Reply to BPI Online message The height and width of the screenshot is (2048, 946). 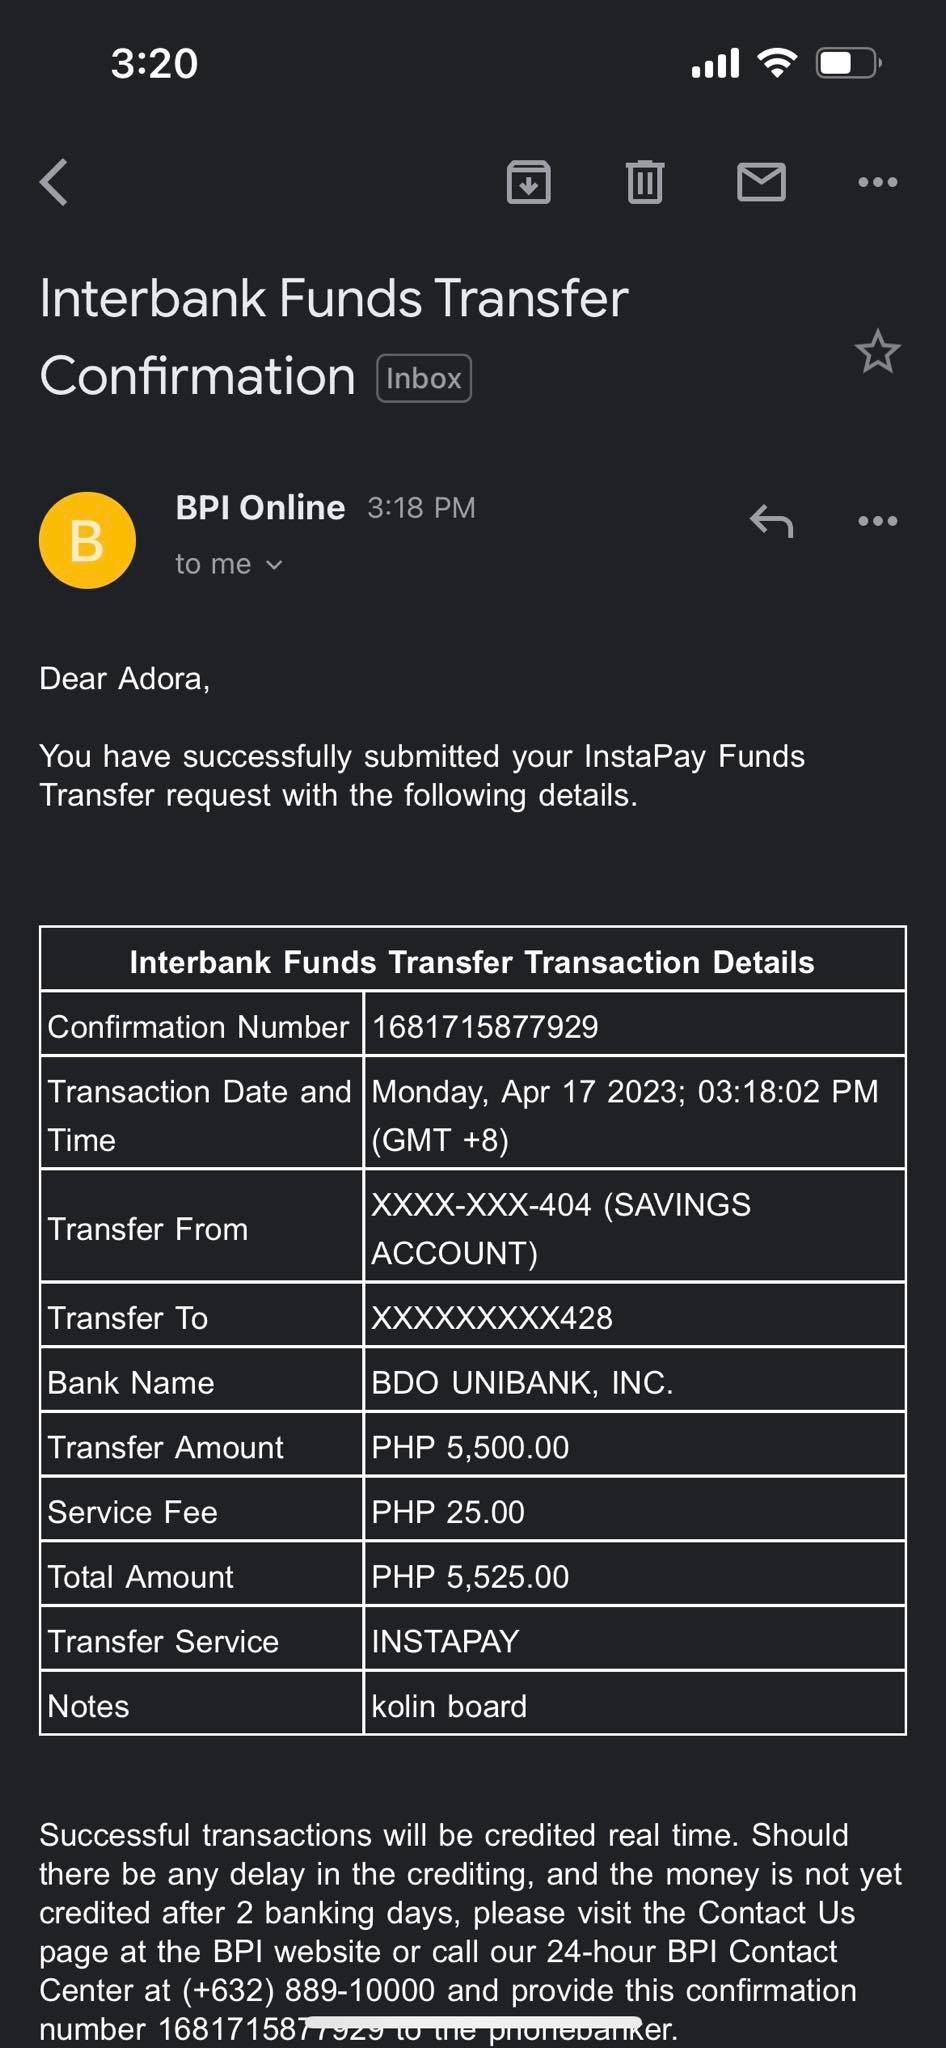tap(771, 521)
